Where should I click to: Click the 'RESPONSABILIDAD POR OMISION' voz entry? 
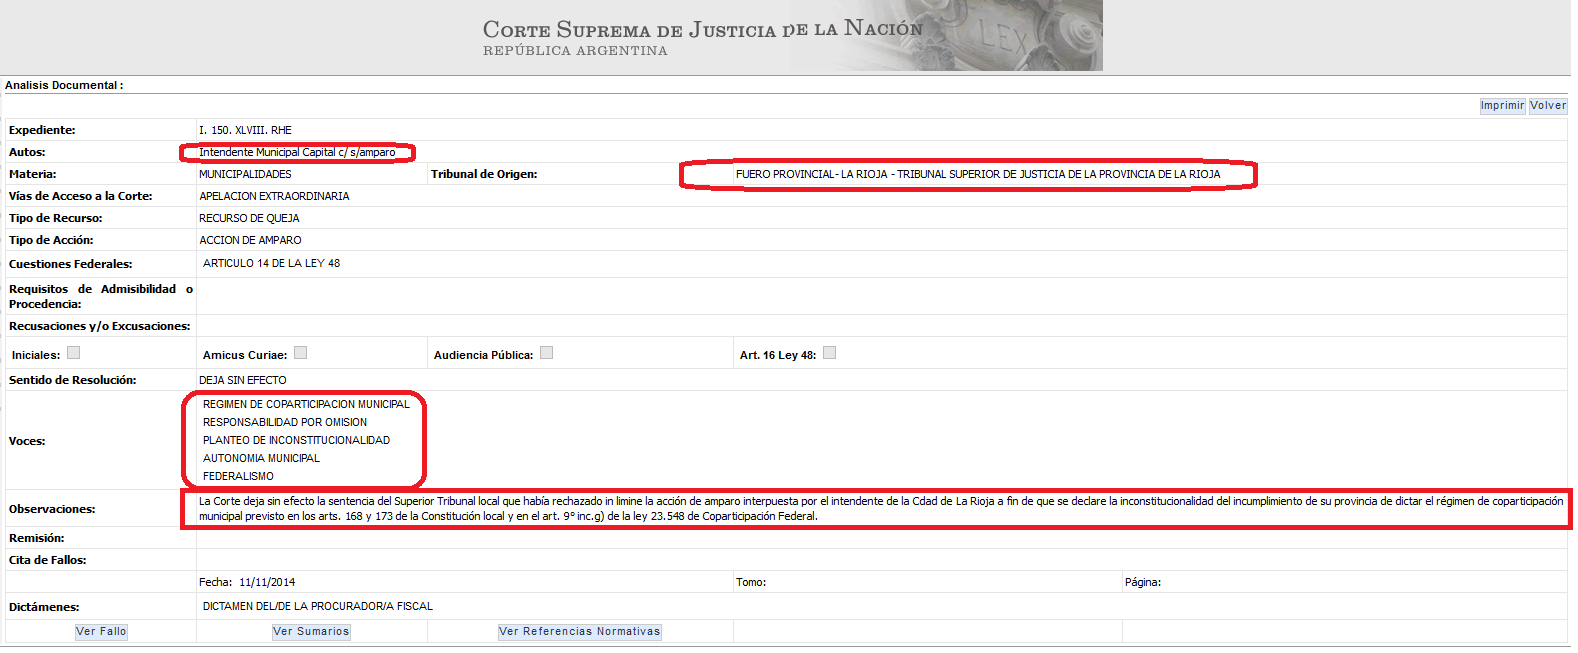pyautogui.click(x=285, y=423)
